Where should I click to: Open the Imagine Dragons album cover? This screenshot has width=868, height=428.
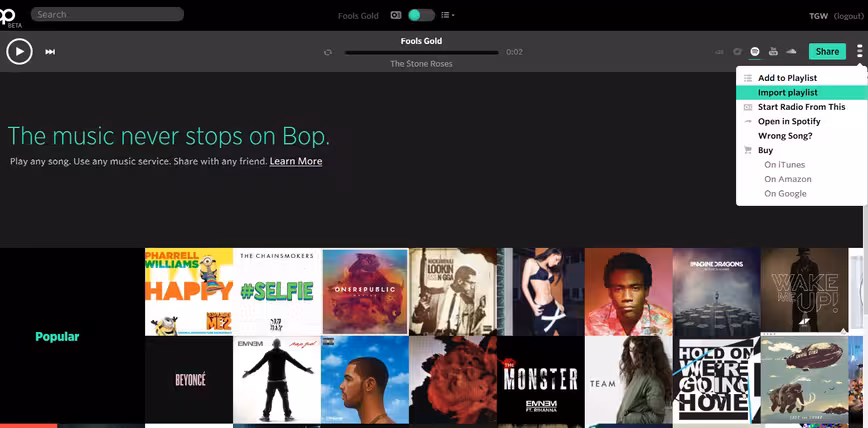coord(716,292)
